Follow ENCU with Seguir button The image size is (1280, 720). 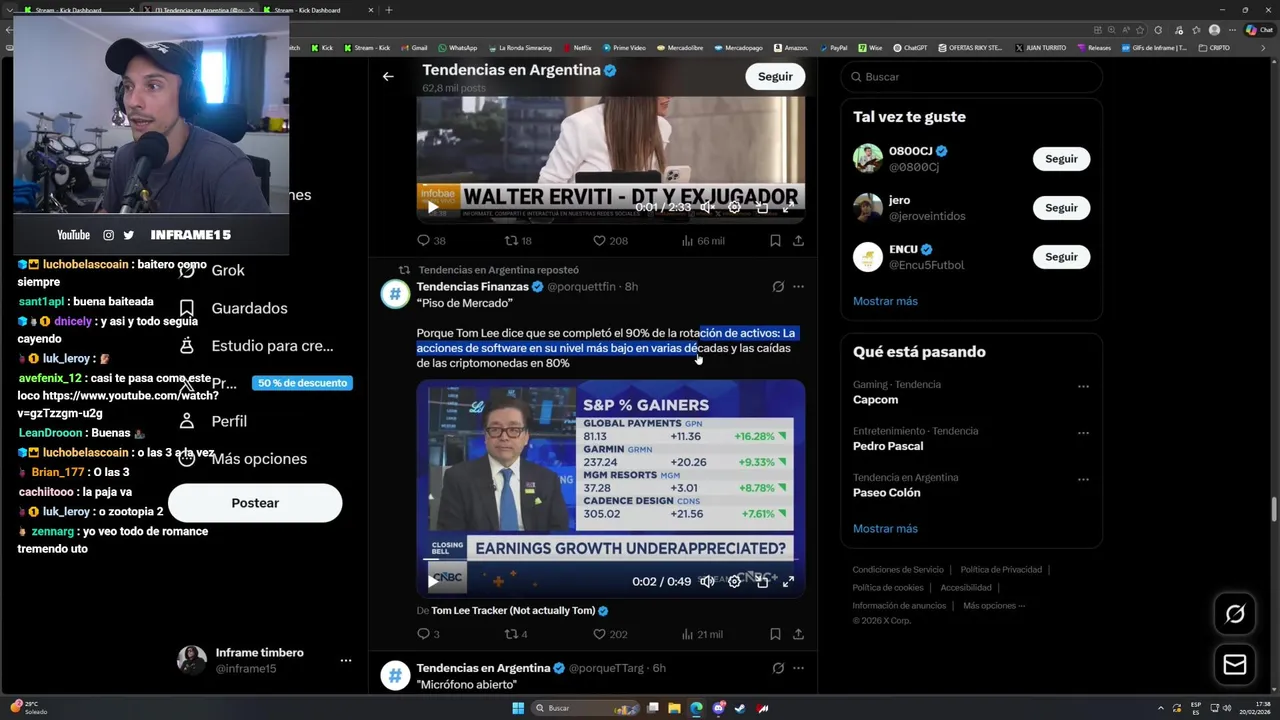tap(1061, 257)
